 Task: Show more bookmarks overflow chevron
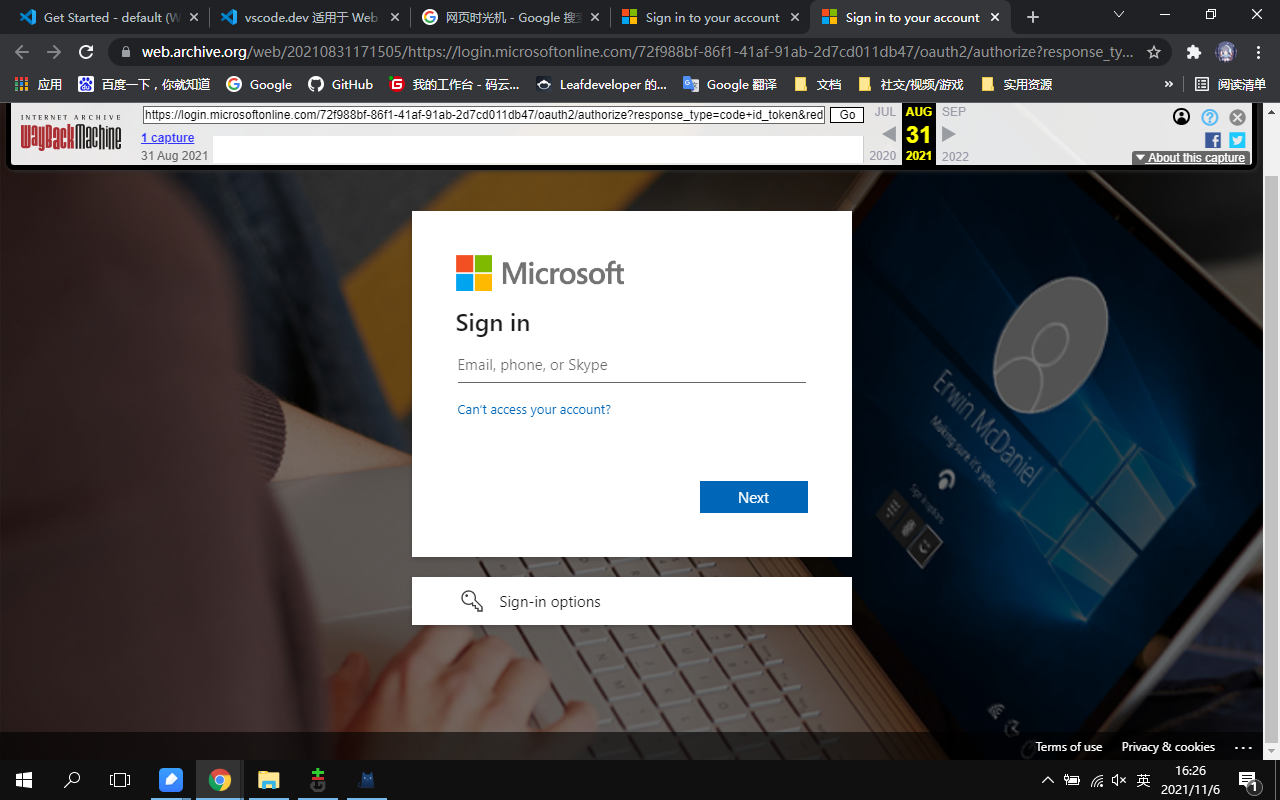[x=1169, y=85]
